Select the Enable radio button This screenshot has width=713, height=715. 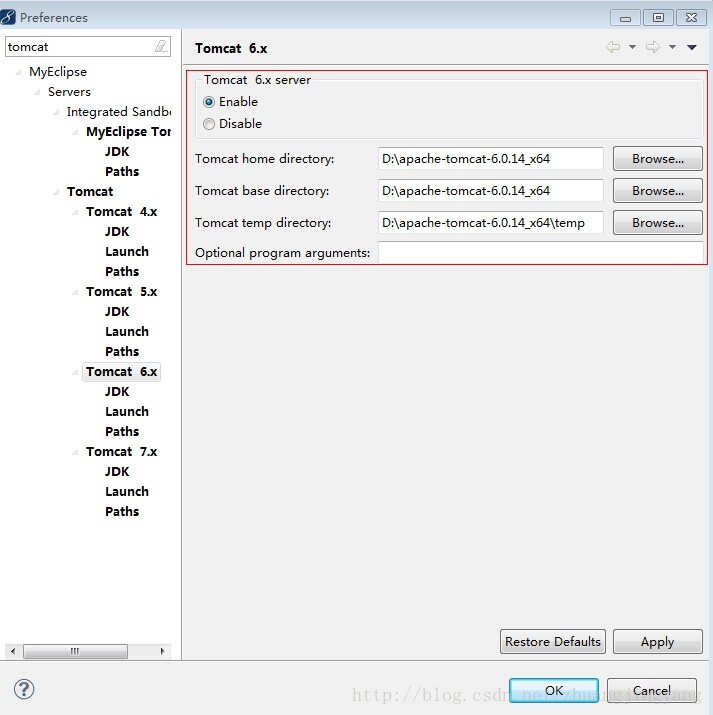(209, 102)
